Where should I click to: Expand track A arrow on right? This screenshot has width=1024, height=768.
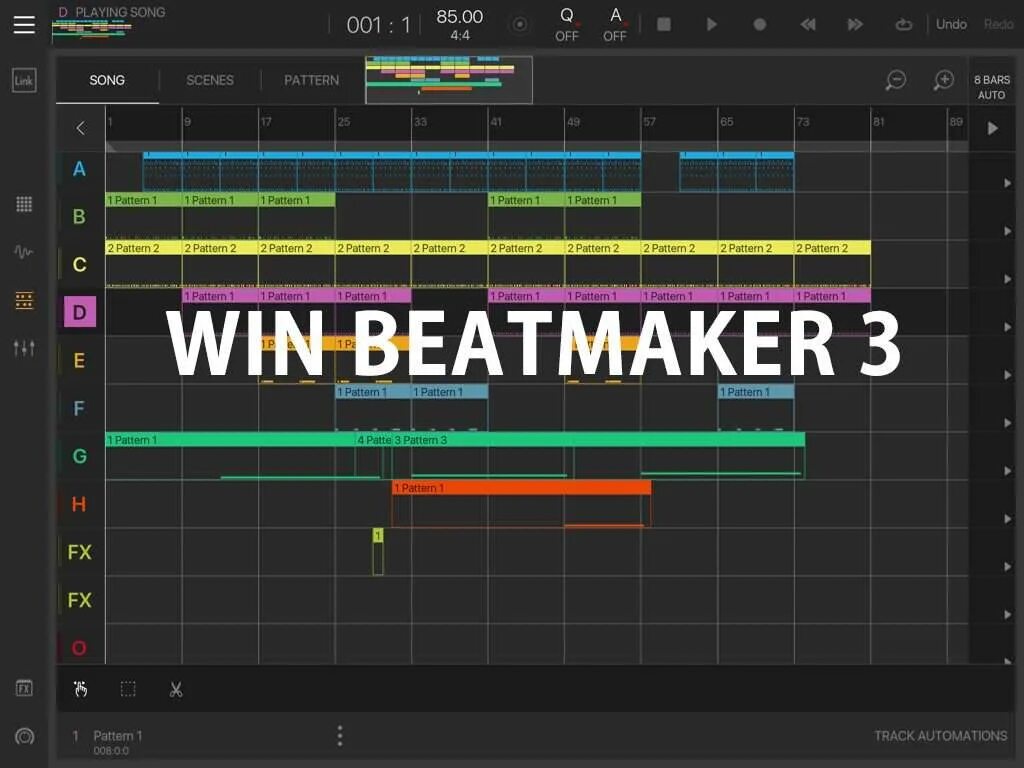point(1007,184)
